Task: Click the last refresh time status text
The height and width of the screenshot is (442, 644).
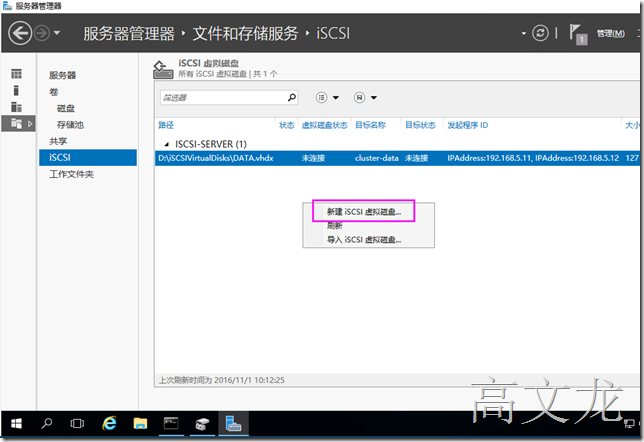Action: point(221,380)
